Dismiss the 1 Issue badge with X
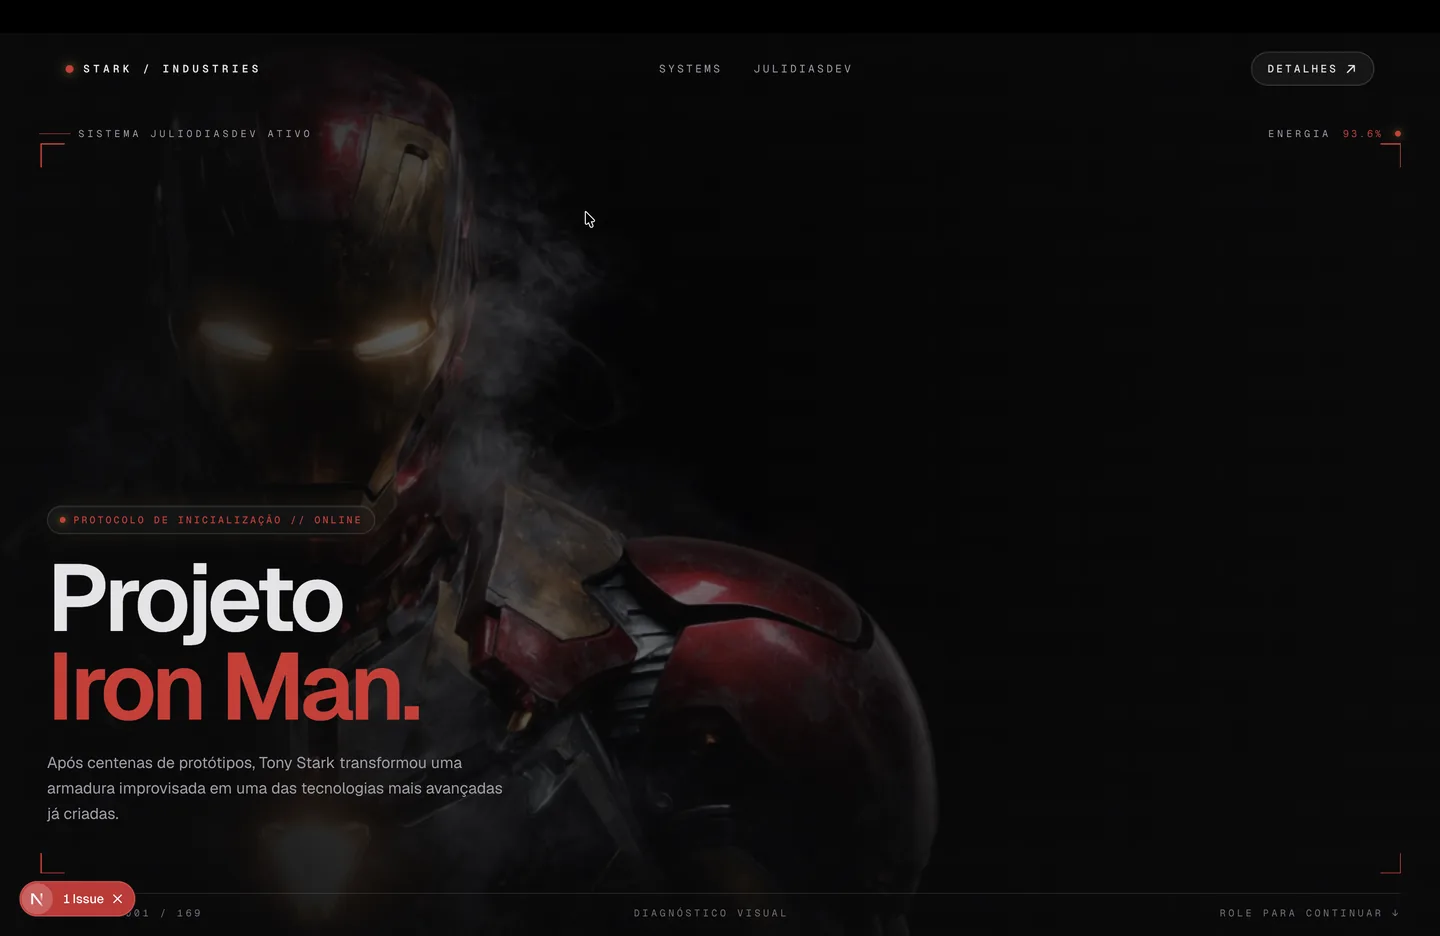 click(118, 899)
